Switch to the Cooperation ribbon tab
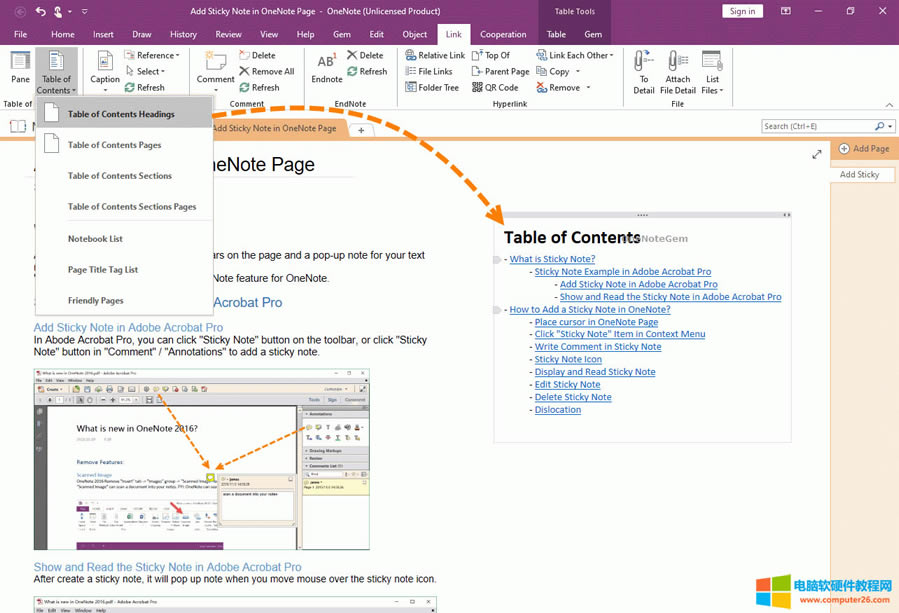 [x=503, y=34]
